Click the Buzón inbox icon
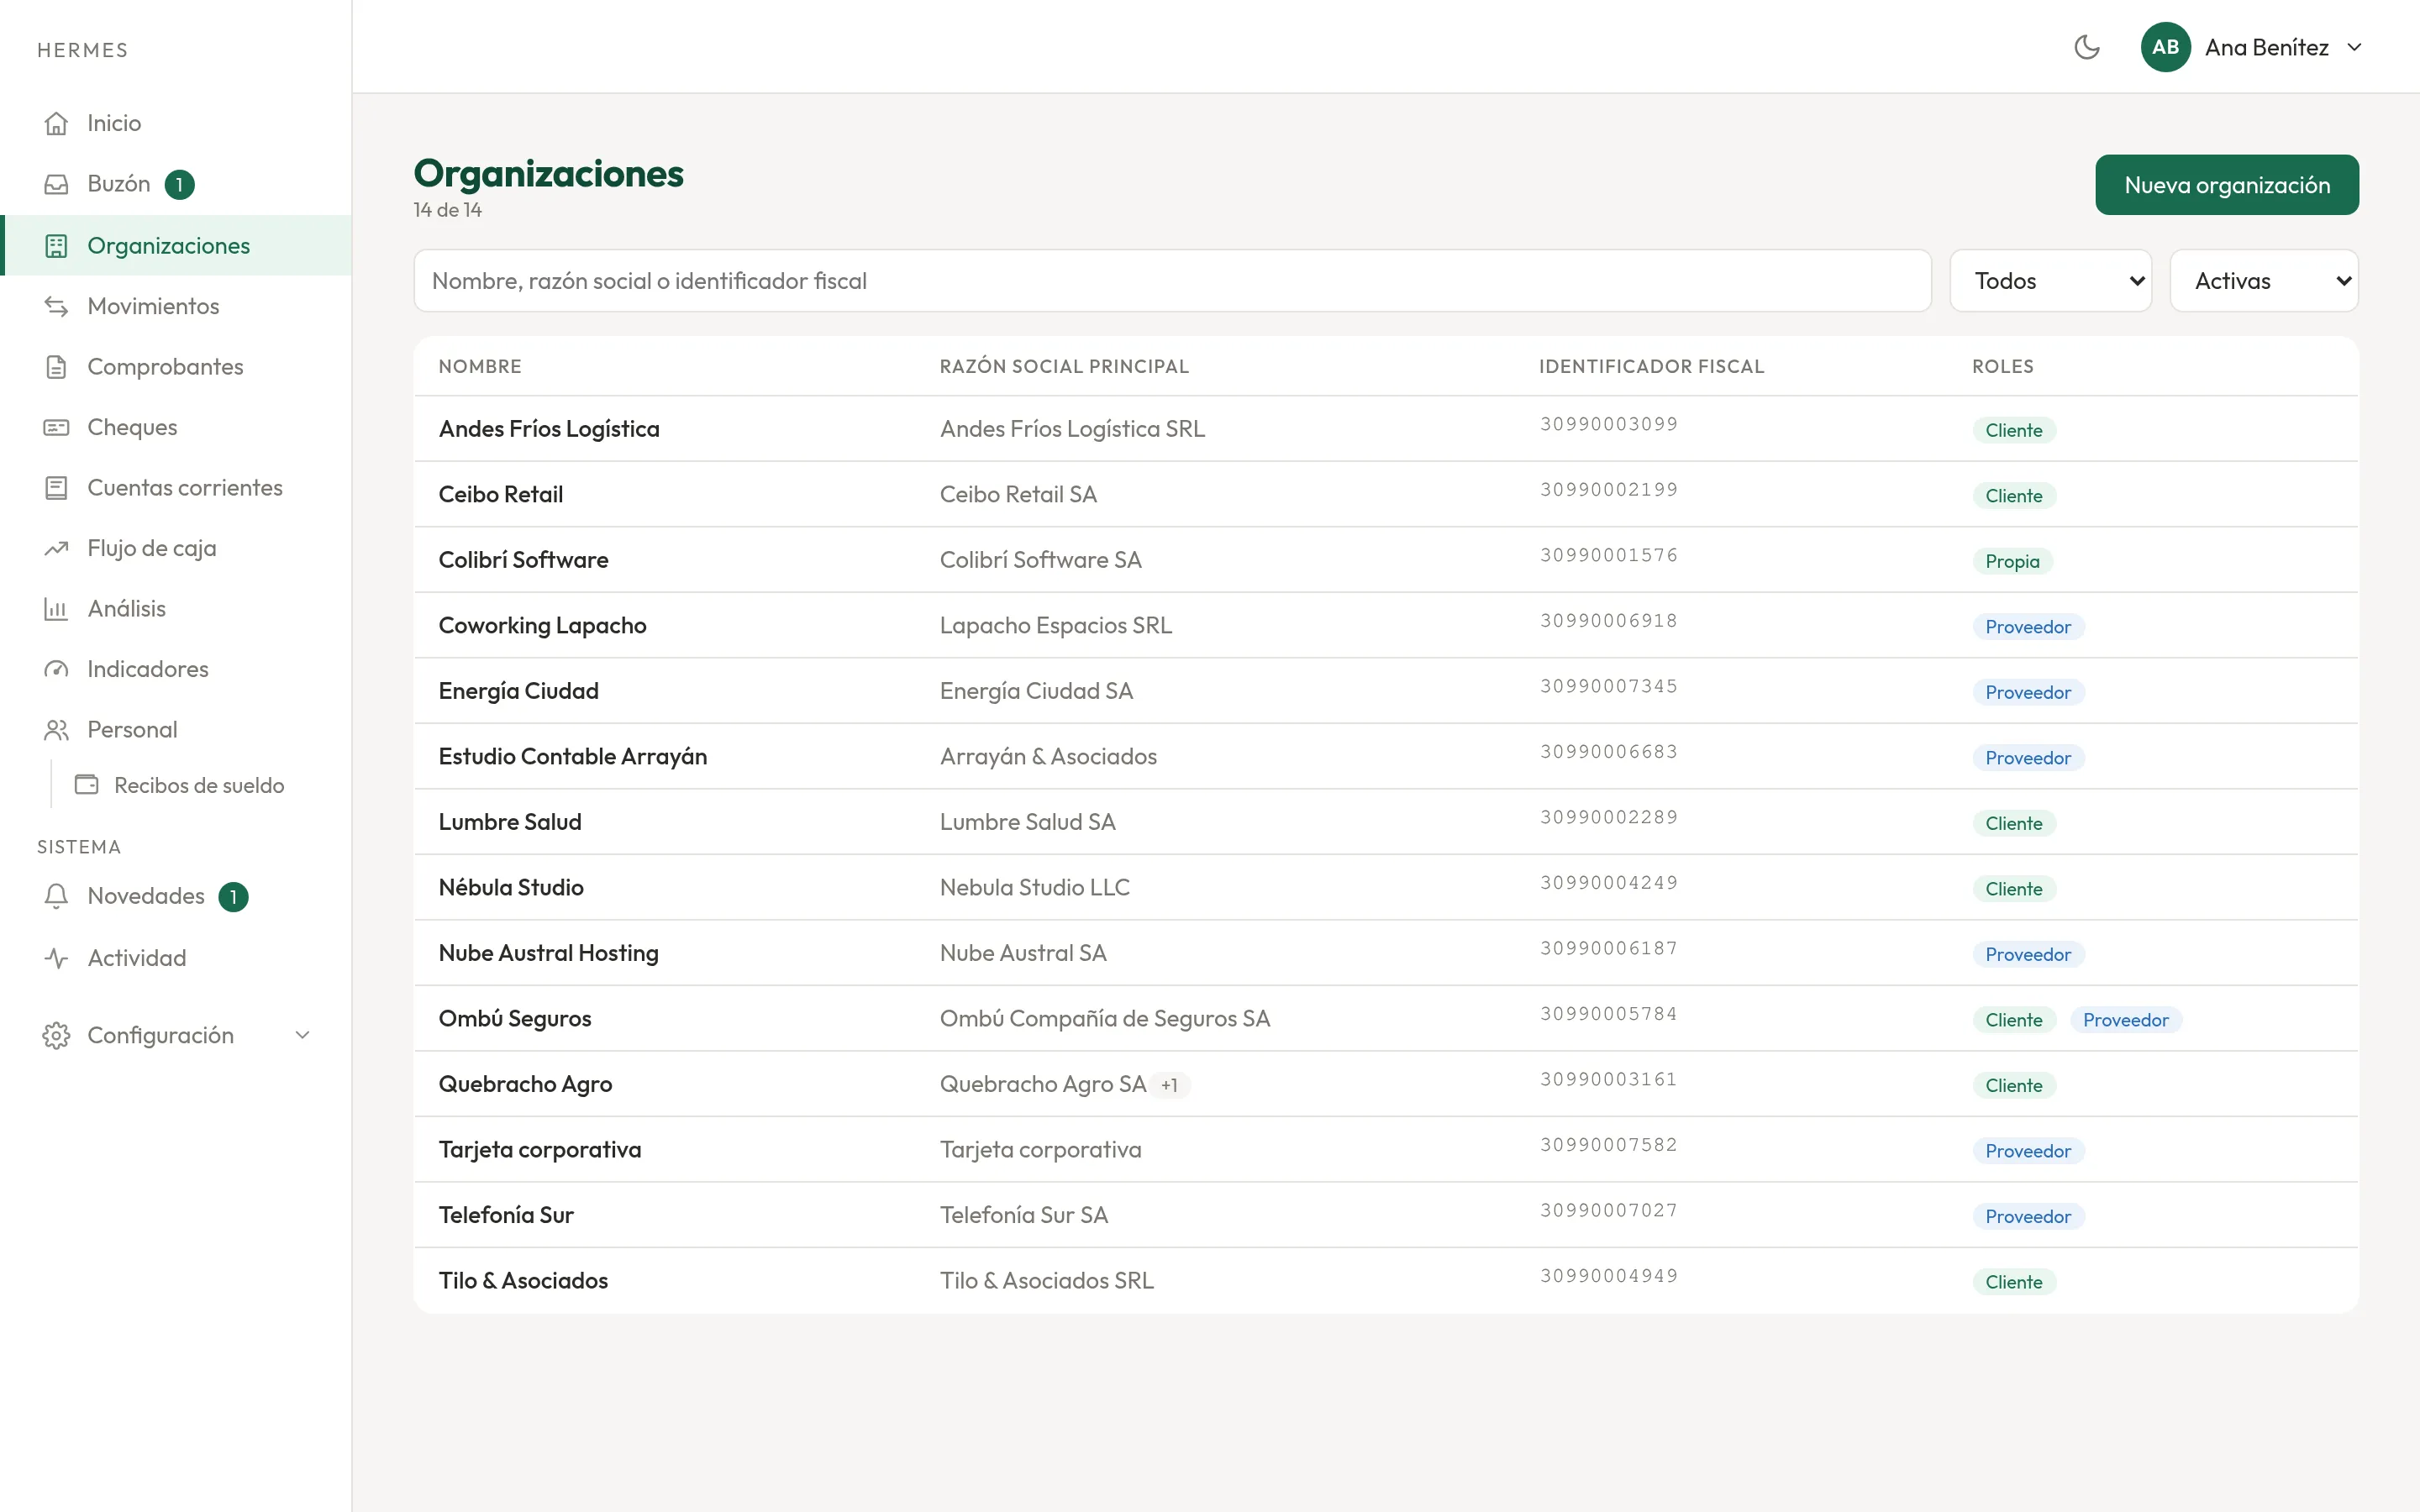Image resolution: width=2420 pixels, height=1512 pixels. 56,184
